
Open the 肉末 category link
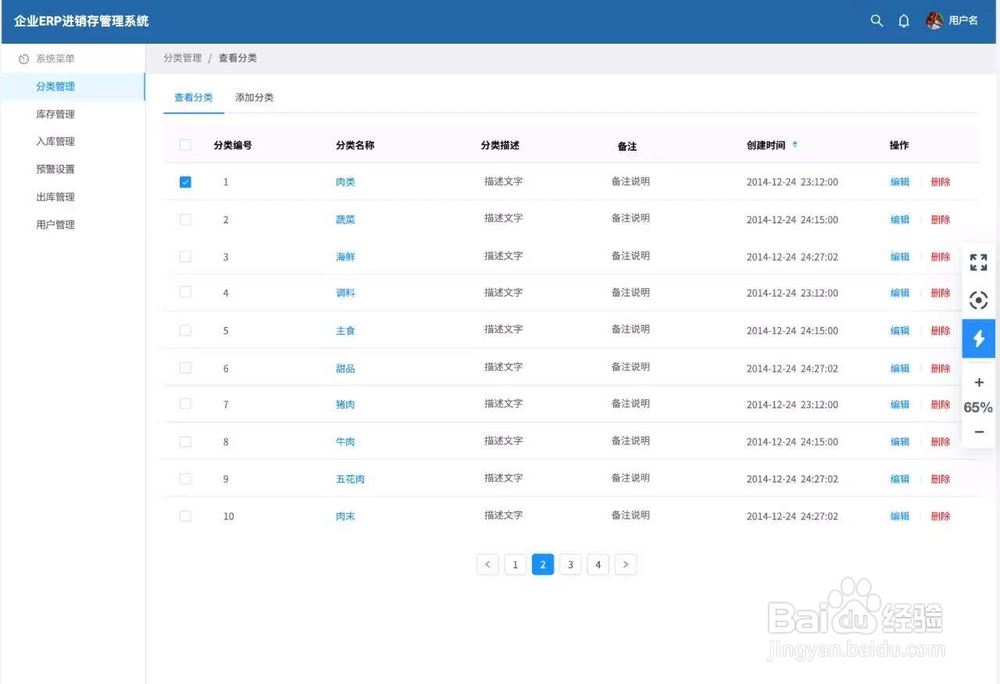345,516
